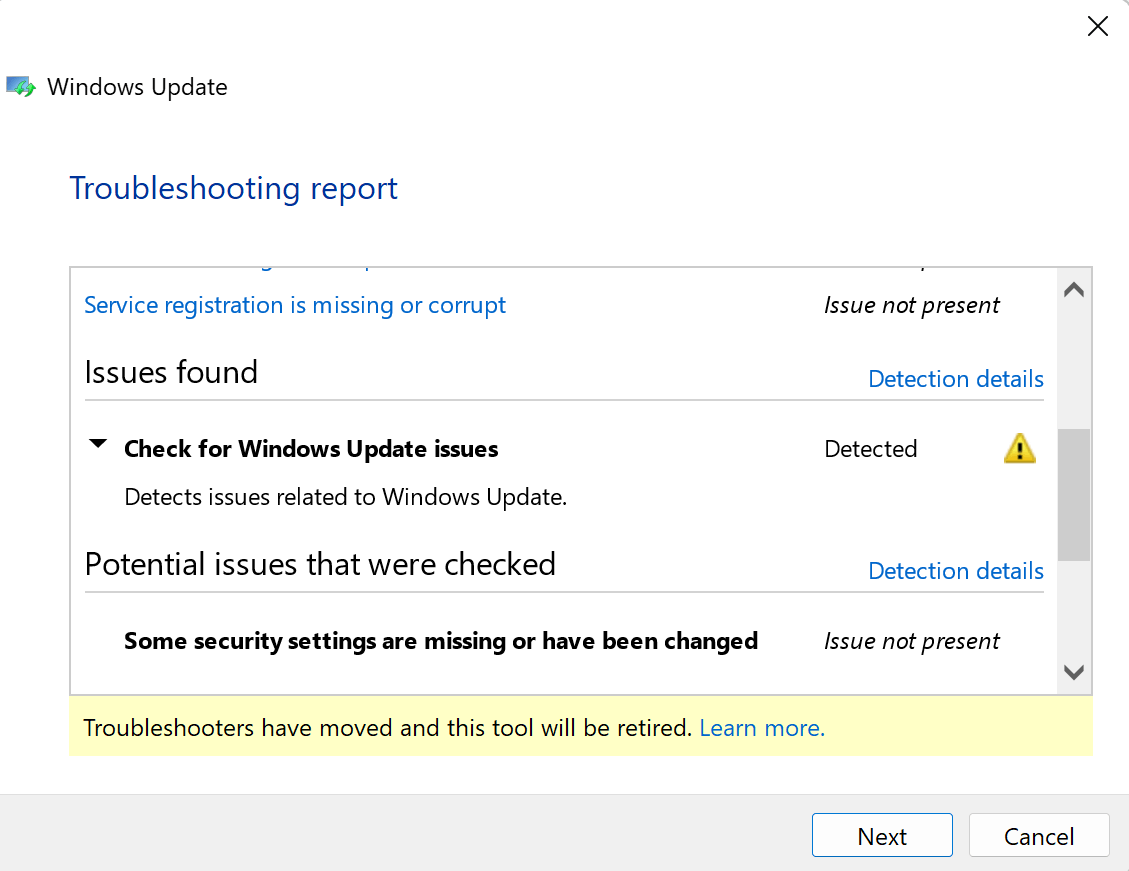The height and width of the screenshot is (871, 1129).
Task: Click the Issues found section header
Action: coord(171,372)
